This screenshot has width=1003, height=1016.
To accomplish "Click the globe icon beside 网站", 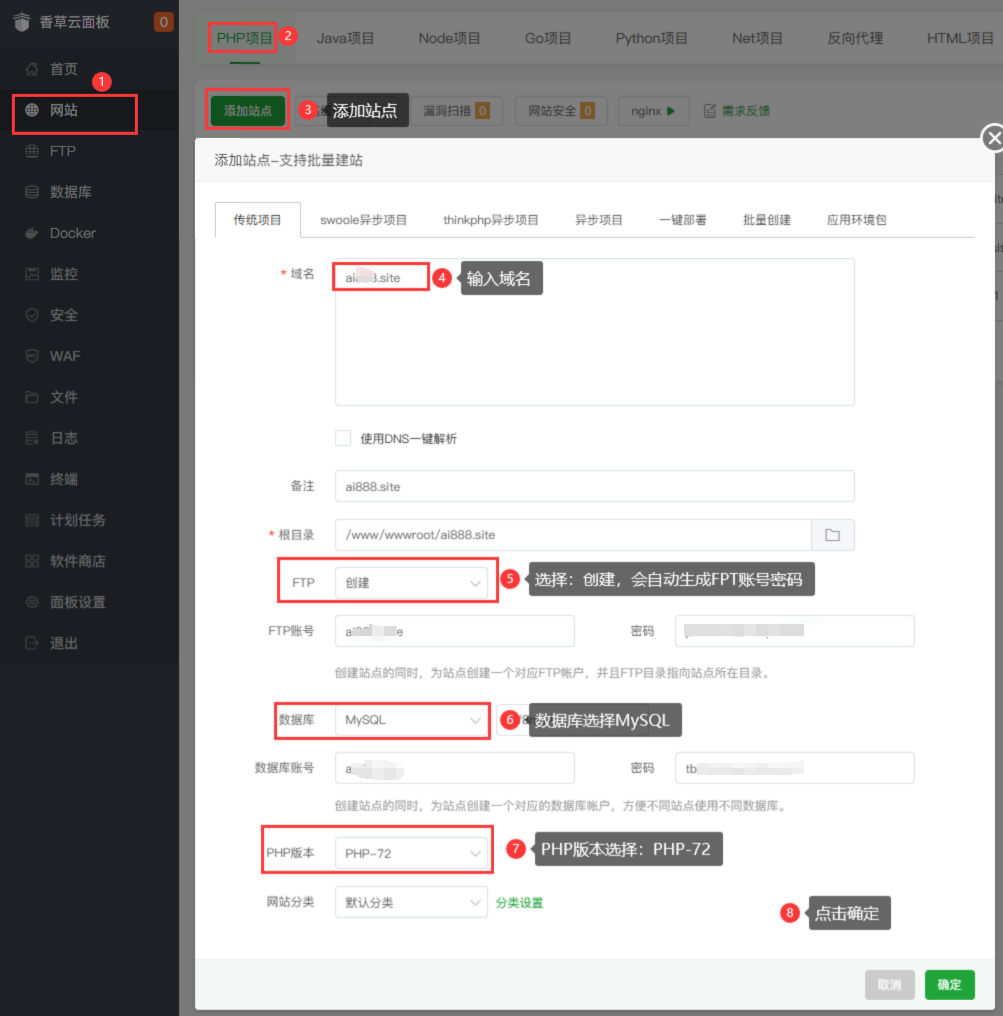I will coord(32,110).
